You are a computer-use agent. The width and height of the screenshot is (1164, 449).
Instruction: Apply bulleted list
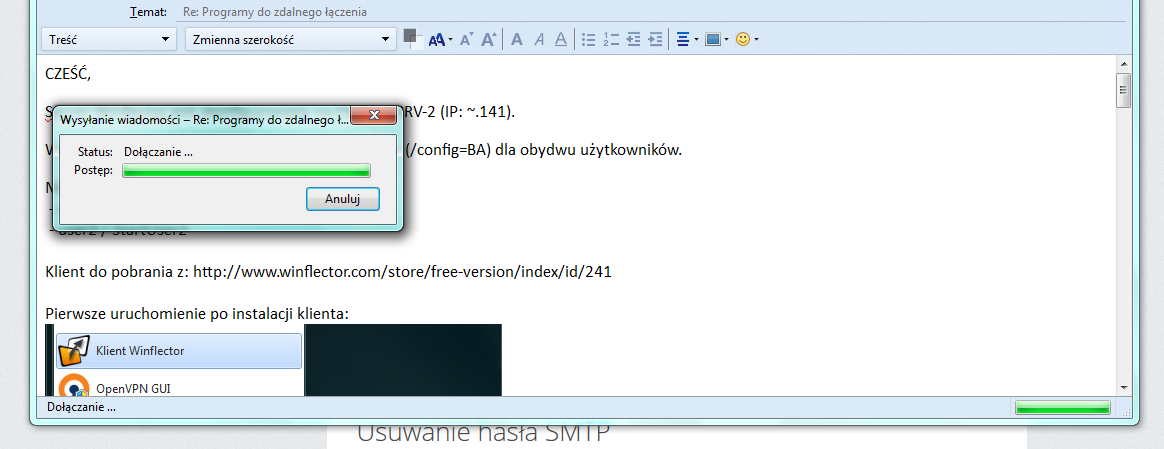click(589, 39)
